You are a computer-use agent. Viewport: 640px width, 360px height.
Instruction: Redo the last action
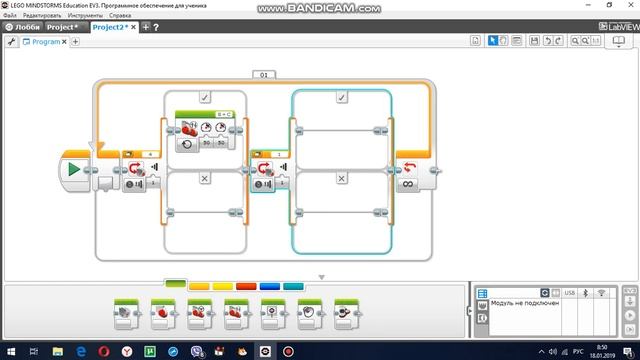pyautogui.click(x=558, y=40)
